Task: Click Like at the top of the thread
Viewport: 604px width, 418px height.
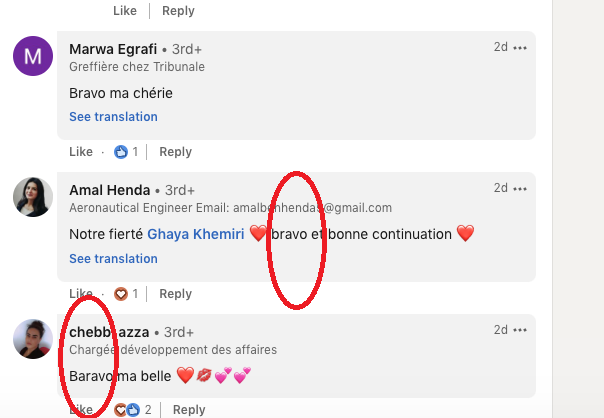Action: pos(125,10)
